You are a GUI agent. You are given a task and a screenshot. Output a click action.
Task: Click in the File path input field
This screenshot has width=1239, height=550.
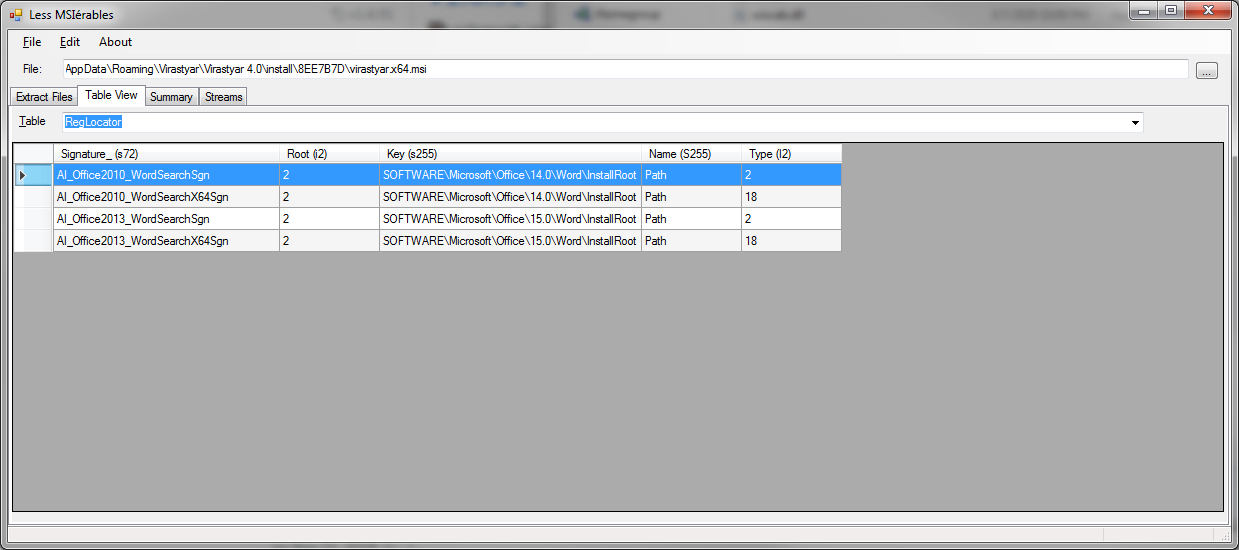624,69
